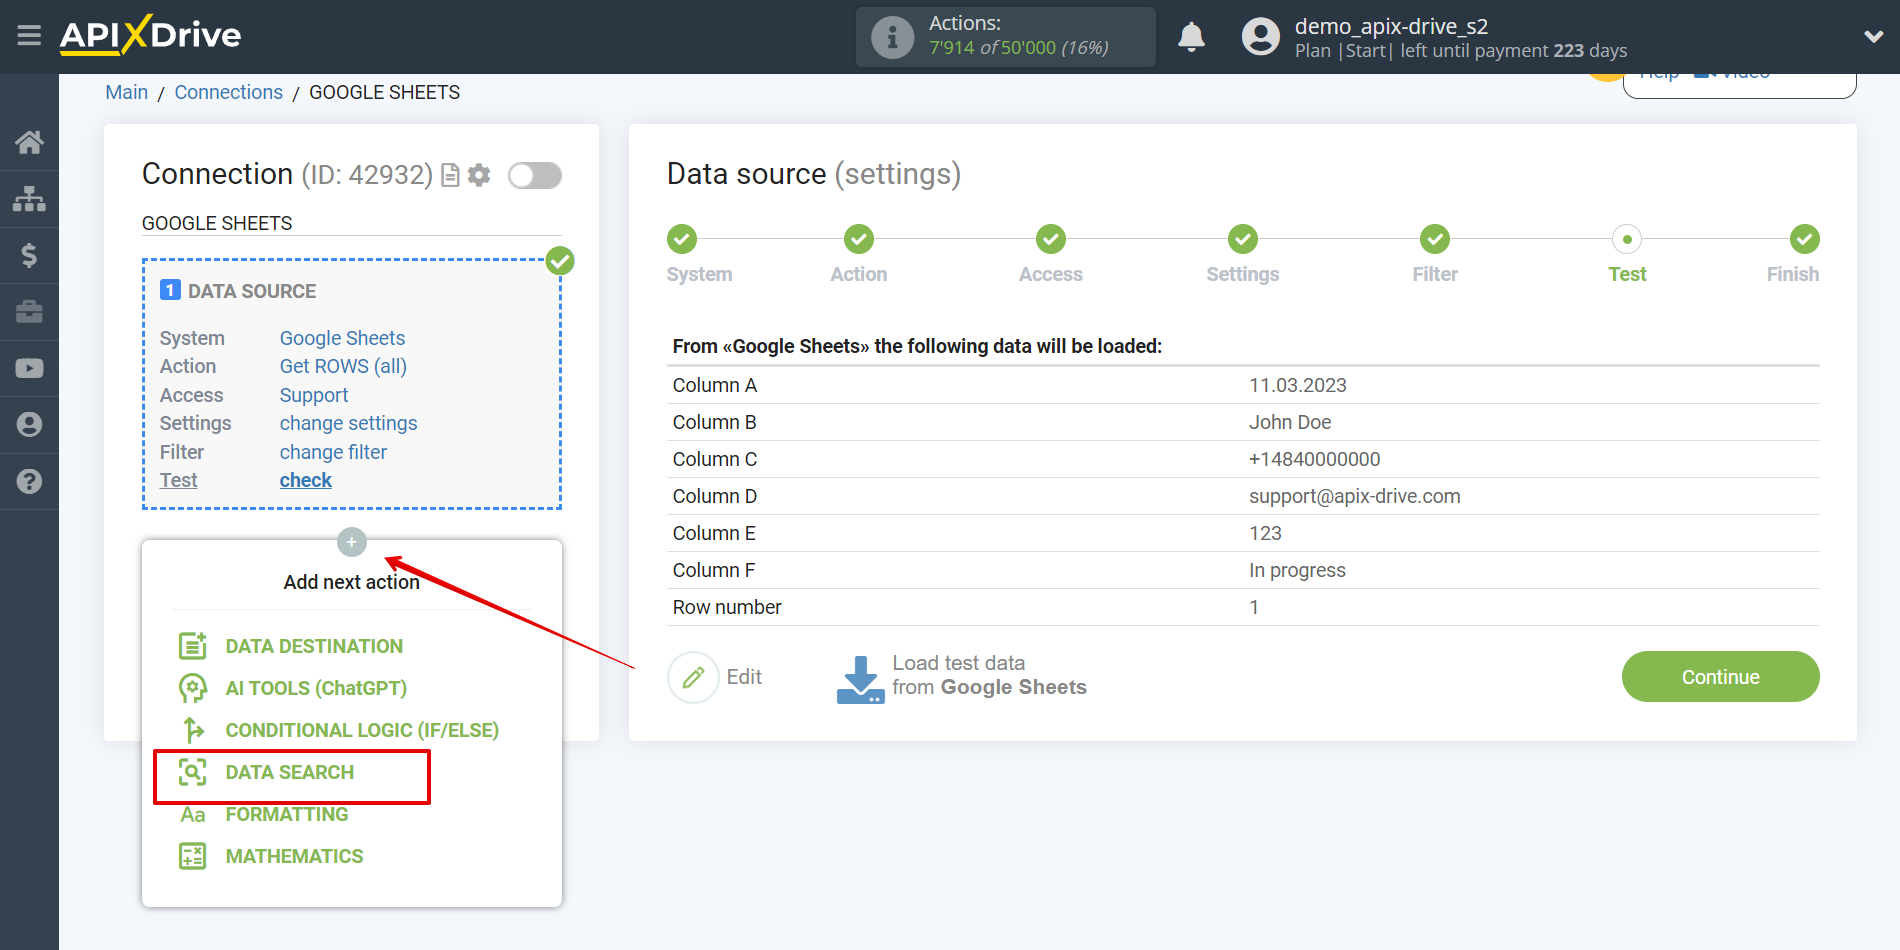The width and height of the screenshot is (1900, 950).
Task: Click the Formatting Aa icon
Action: coord(193,815)
